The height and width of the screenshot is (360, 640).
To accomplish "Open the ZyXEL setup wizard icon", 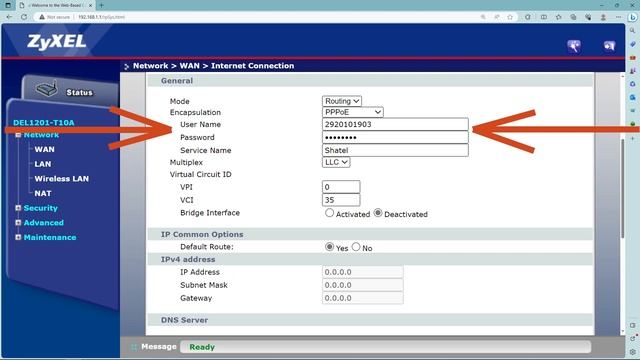I will [574, 46].
